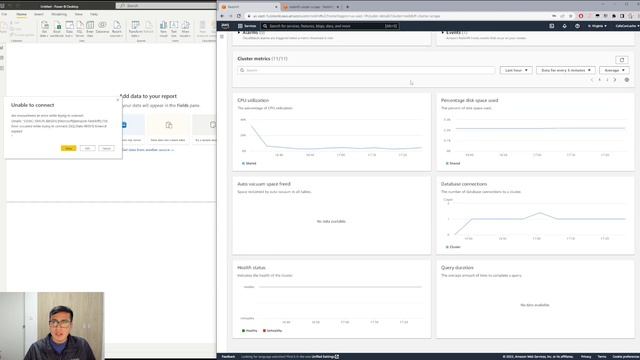
Task: Toggle Cluster legend in Database connections chart
Action: (453, 247)
